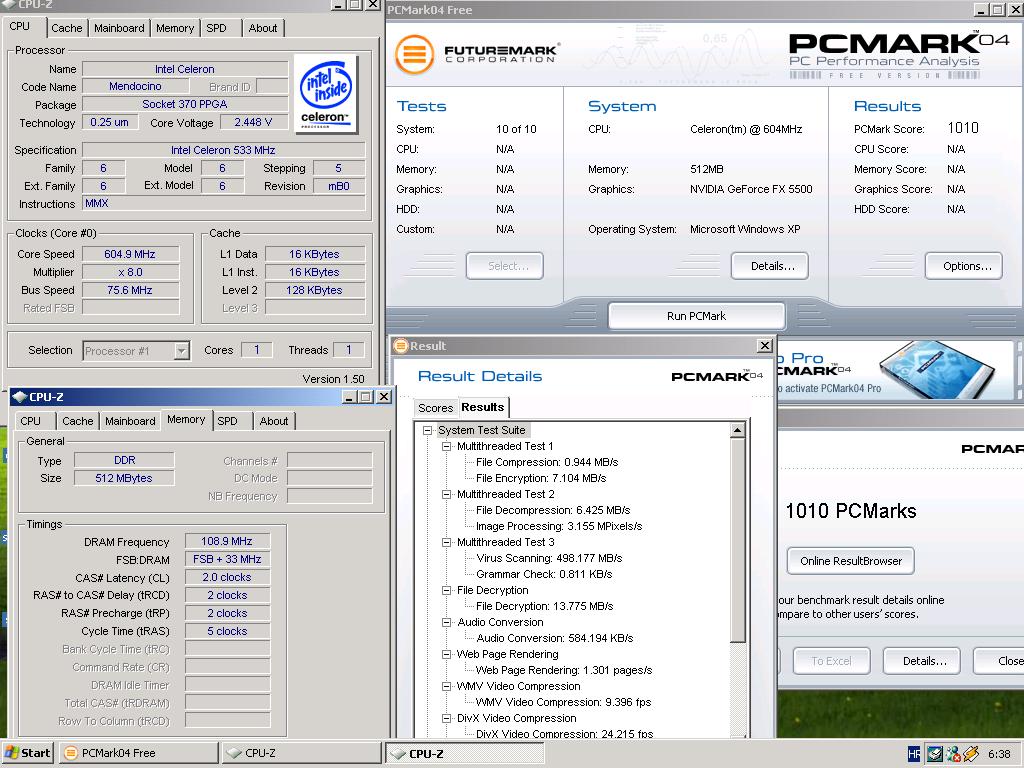Viewport: 1024px width, 768px height.
Task: Close the lower CPU-Z Memory window
Action: pos(384,396)
